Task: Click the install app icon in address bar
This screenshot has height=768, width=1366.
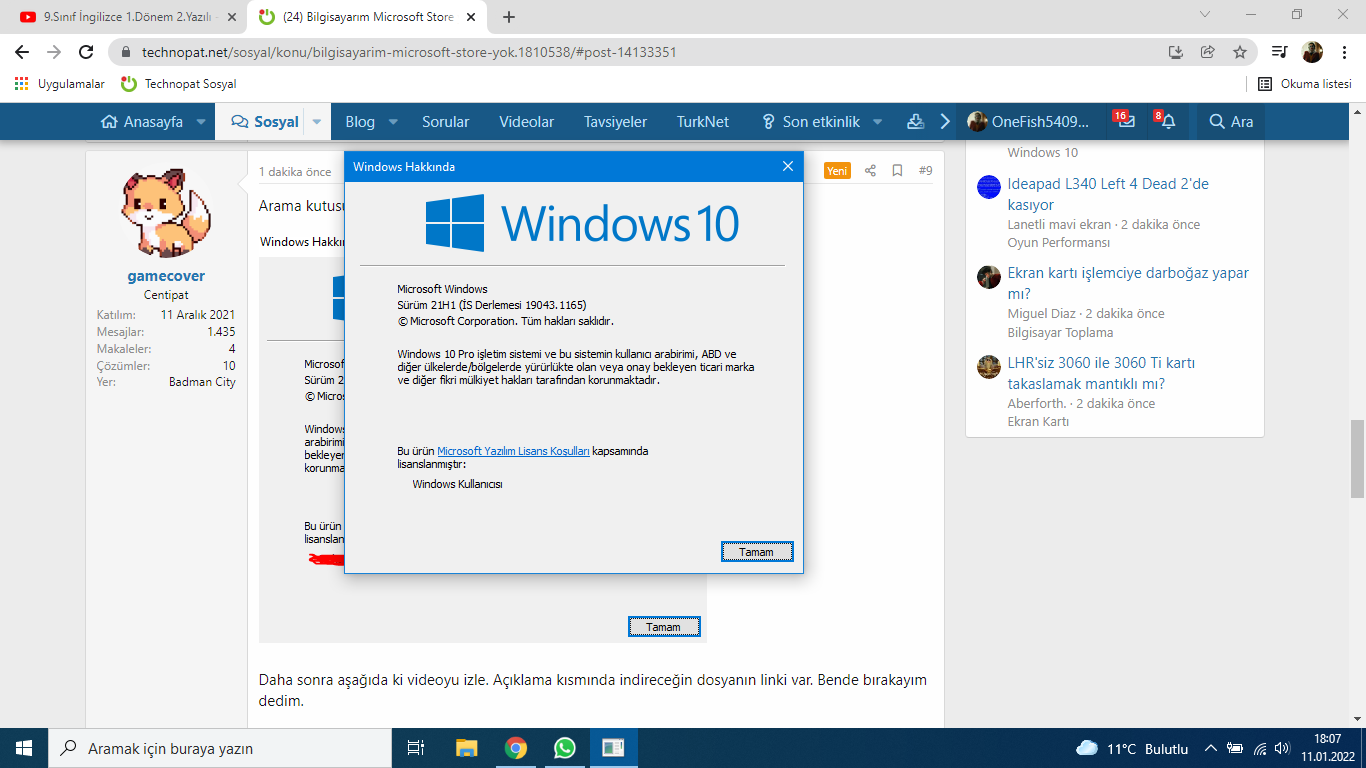Action: point(1176,52)
